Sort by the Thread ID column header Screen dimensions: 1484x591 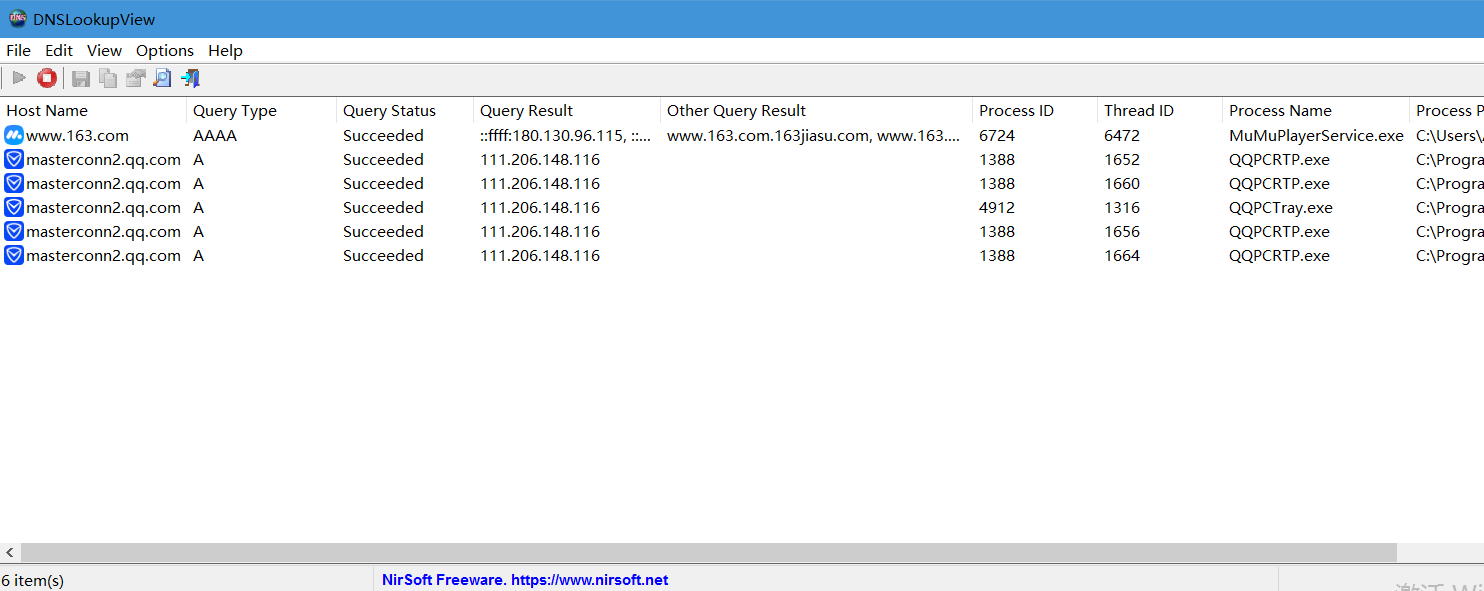tap(1160, 110)
